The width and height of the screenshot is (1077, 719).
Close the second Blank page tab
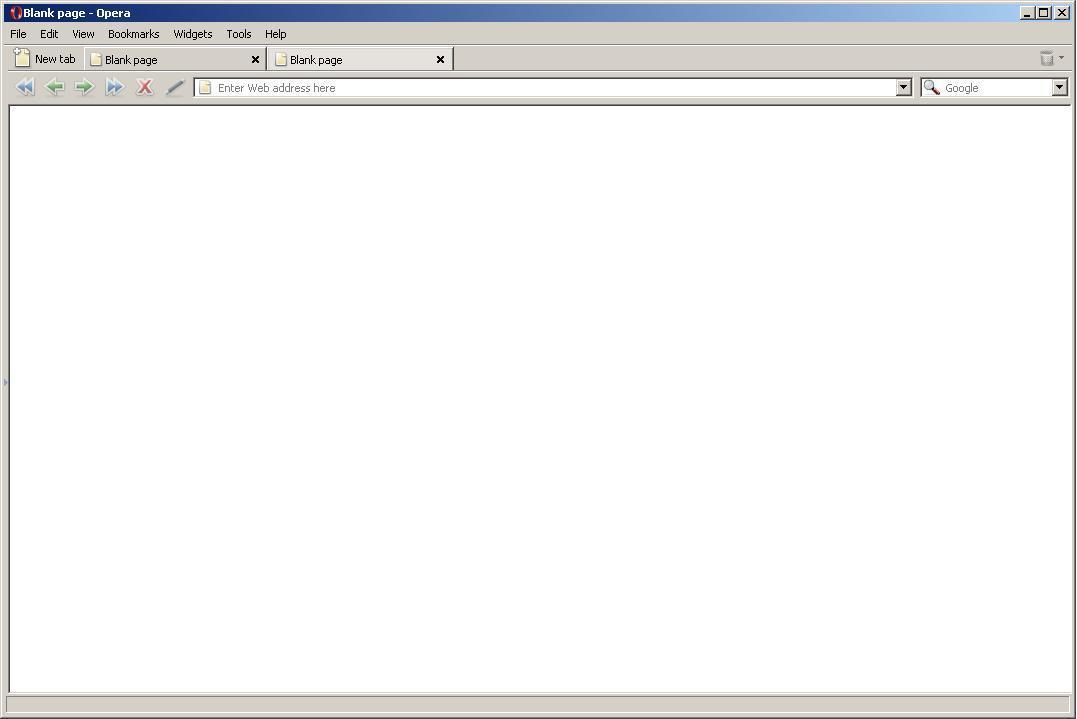(440, 60)
